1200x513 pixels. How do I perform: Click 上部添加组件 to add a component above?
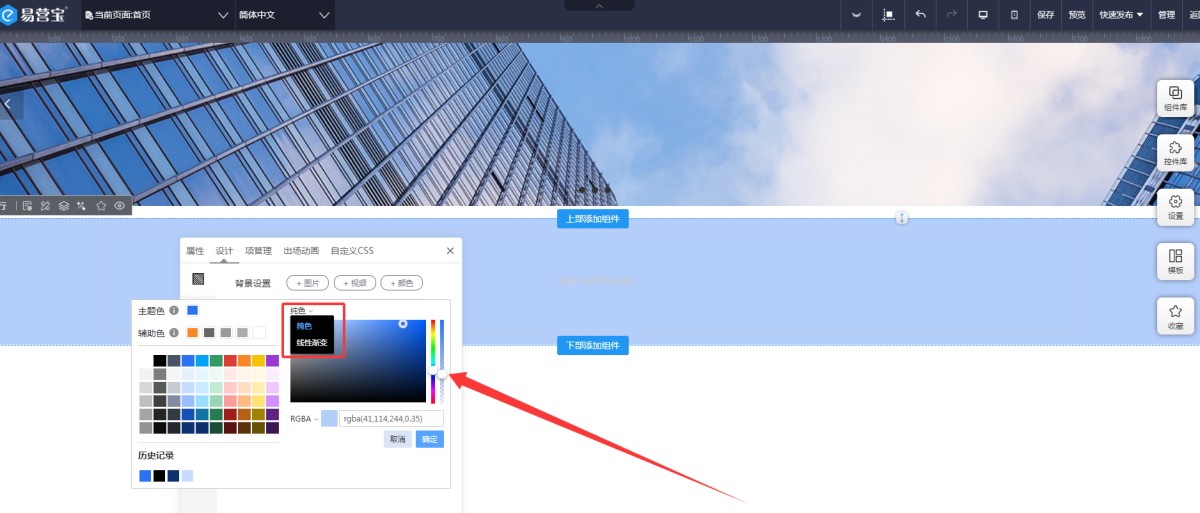593,219
